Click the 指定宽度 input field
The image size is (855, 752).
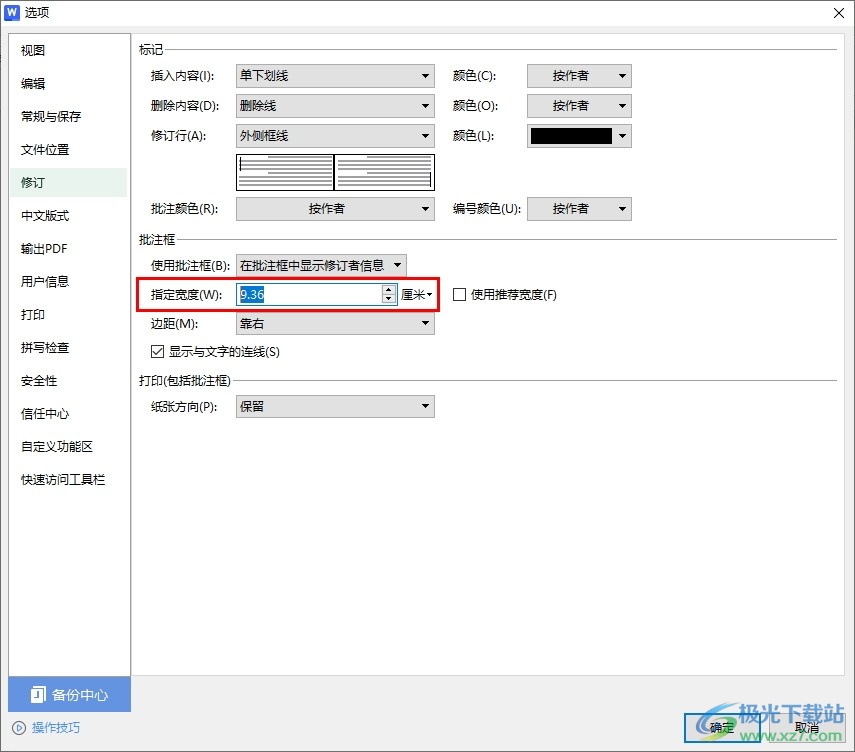click(309, 294)
